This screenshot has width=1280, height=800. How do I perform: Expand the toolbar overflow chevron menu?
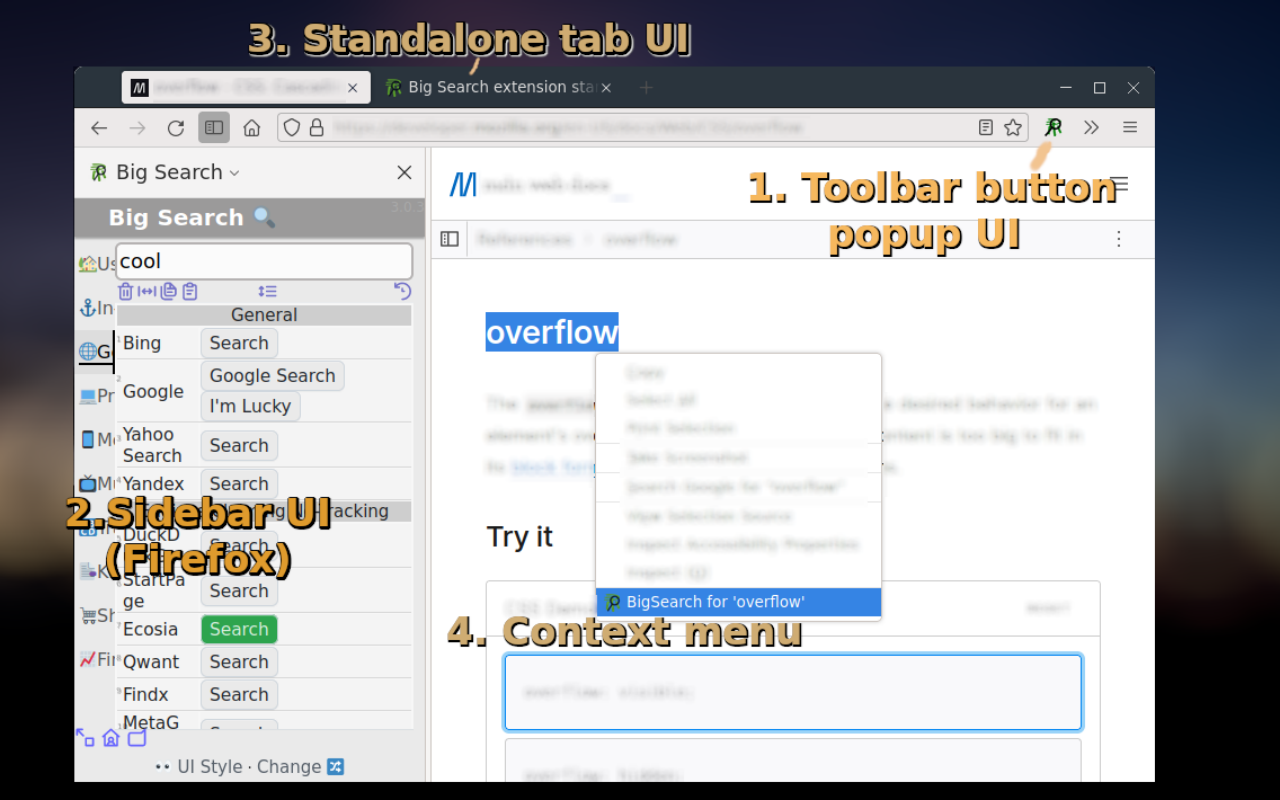point(1091,128)
